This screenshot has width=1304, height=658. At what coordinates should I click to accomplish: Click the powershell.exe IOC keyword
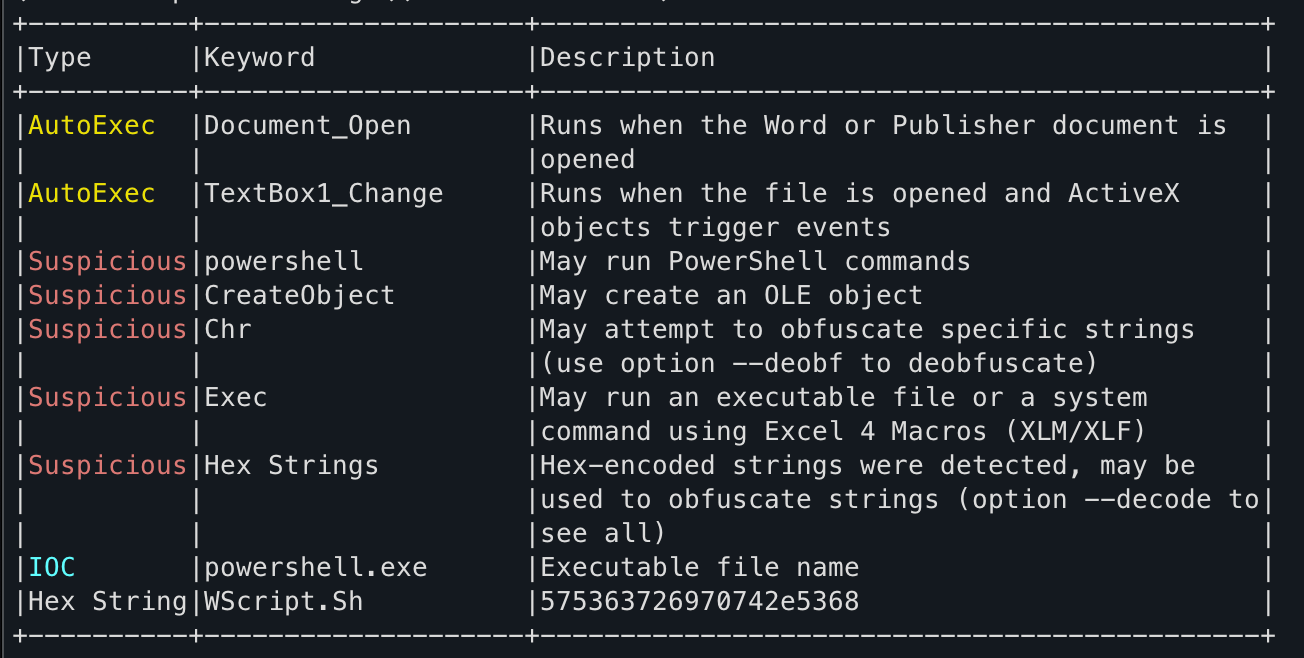[x=315, y=568]
